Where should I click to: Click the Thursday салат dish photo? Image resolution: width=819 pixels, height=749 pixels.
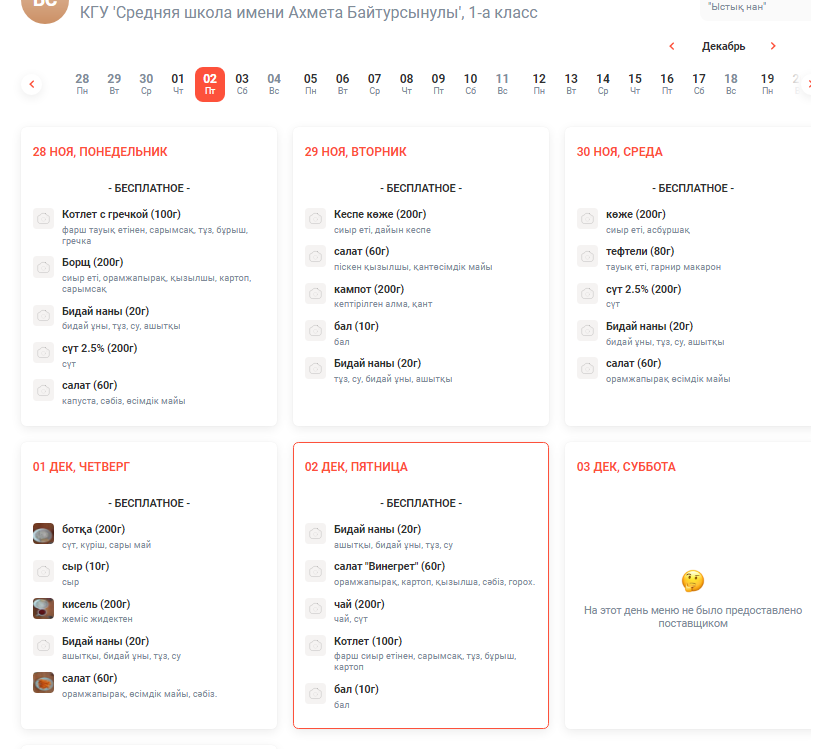[x=43, y=682]
